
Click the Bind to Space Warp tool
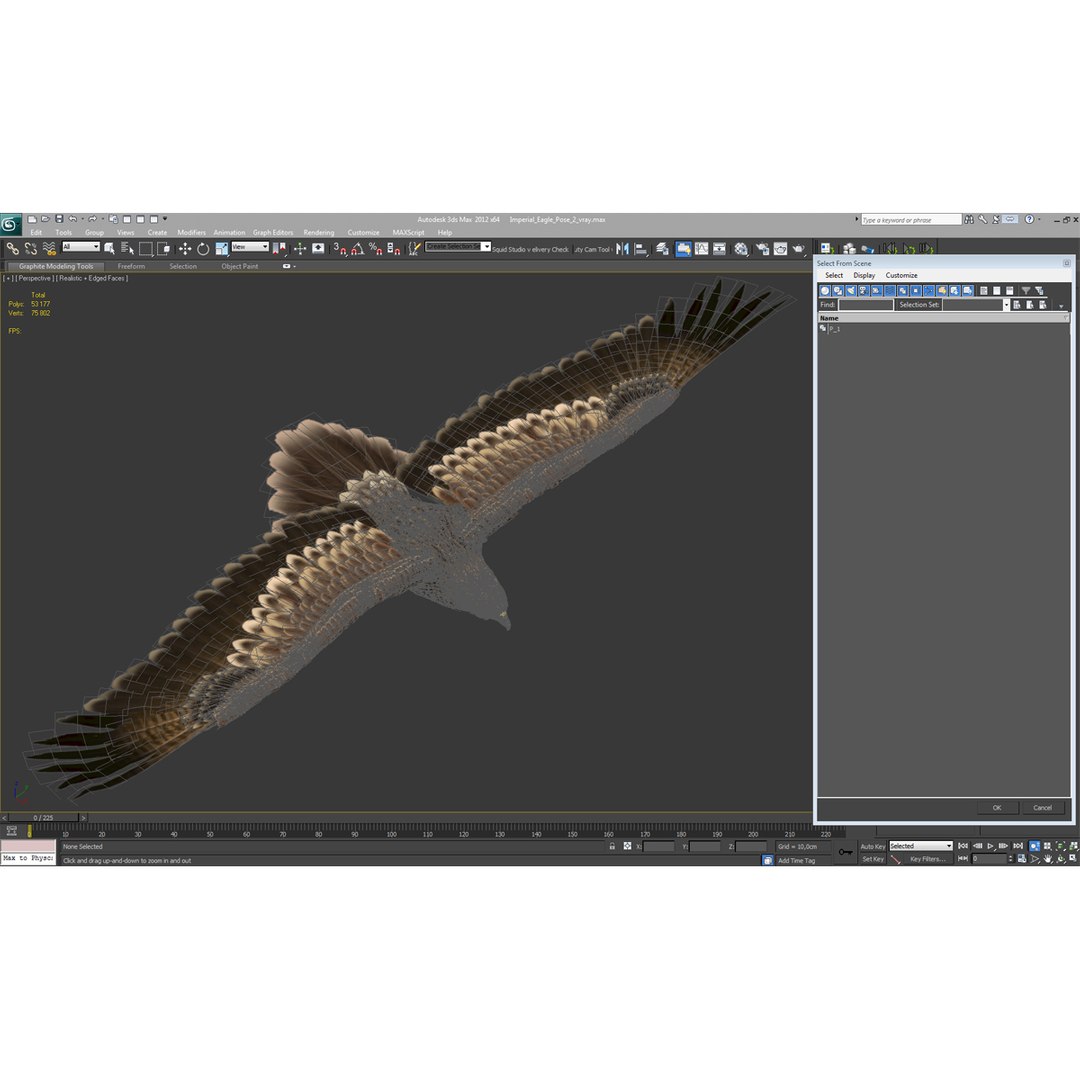(49, 249)
